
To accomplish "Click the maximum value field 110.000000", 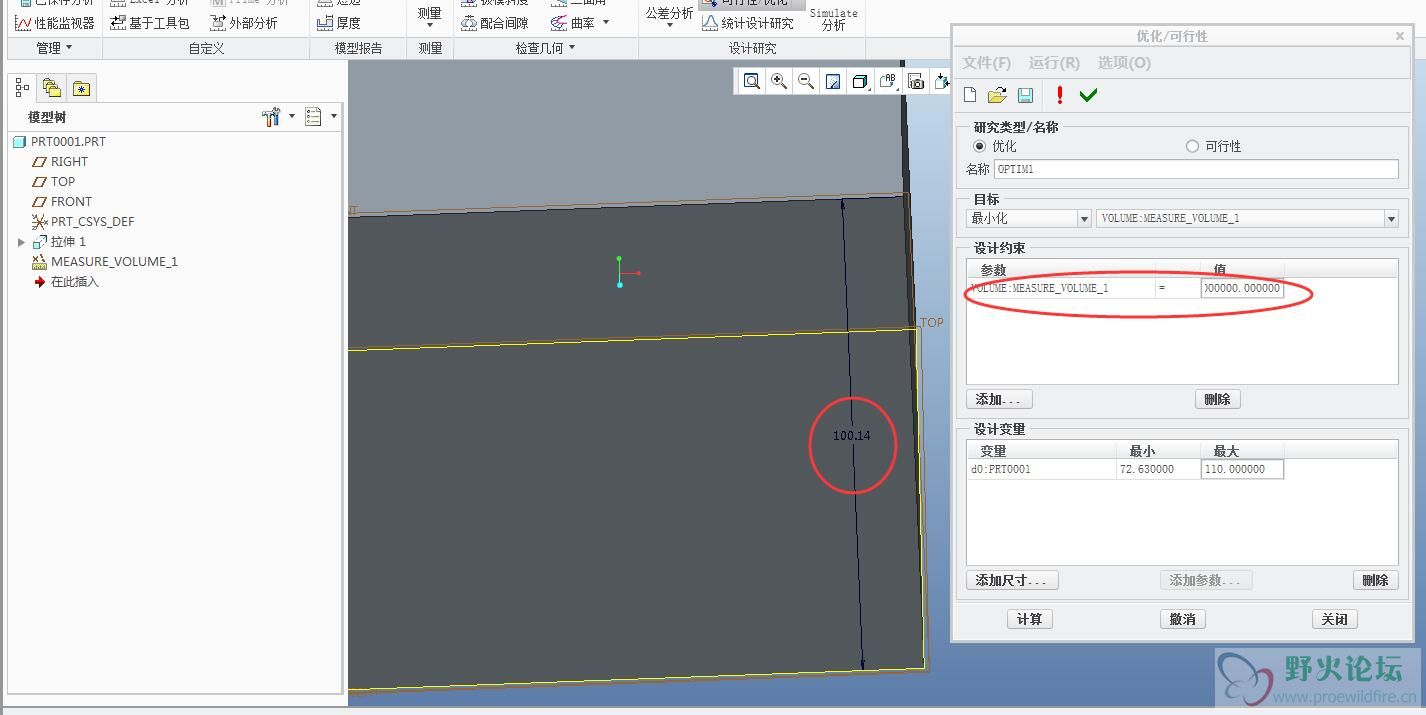I will click(x=1242, y=469).
